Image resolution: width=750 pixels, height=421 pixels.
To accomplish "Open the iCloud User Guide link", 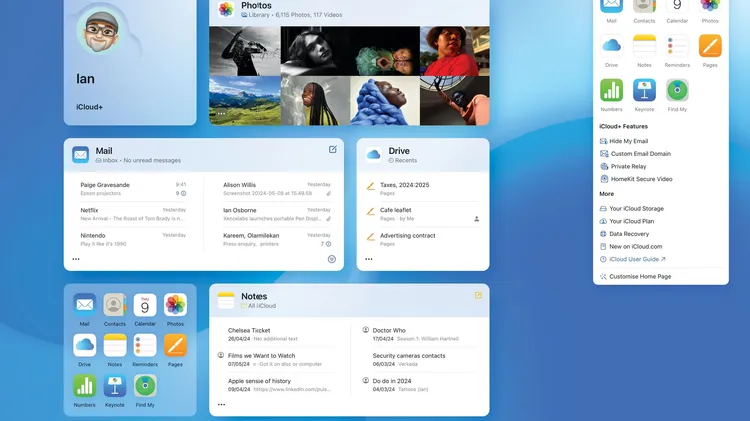I will pyautogui.click(x=632, y=259).
